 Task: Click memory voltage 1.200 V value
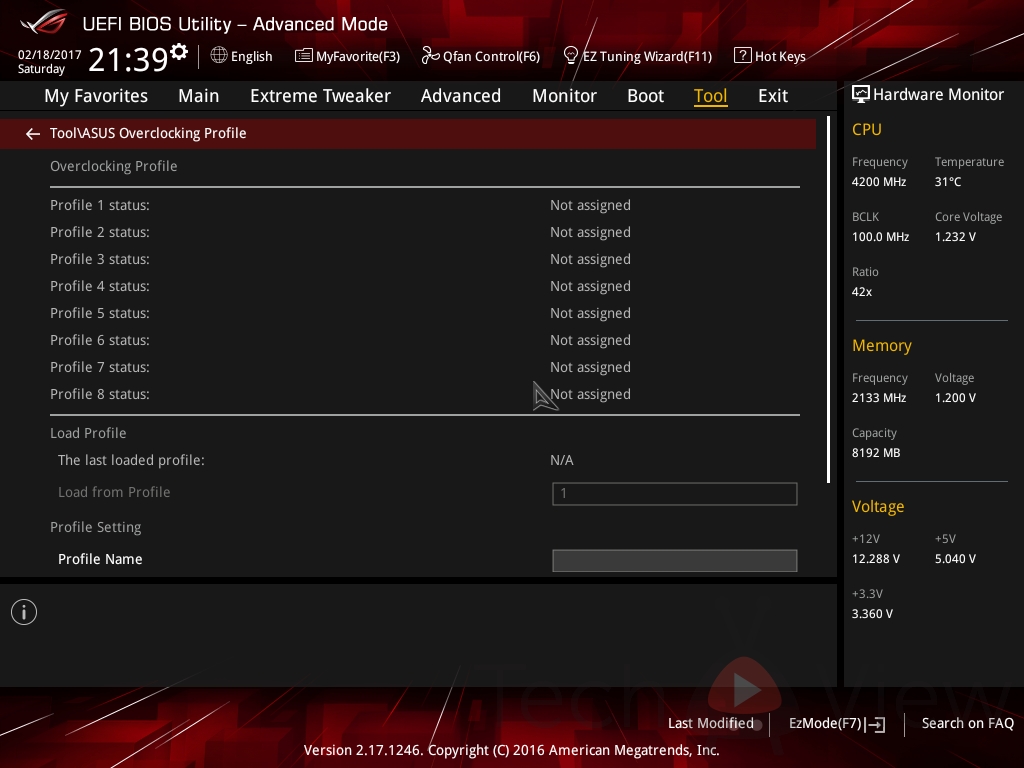[x=955, y=398]
